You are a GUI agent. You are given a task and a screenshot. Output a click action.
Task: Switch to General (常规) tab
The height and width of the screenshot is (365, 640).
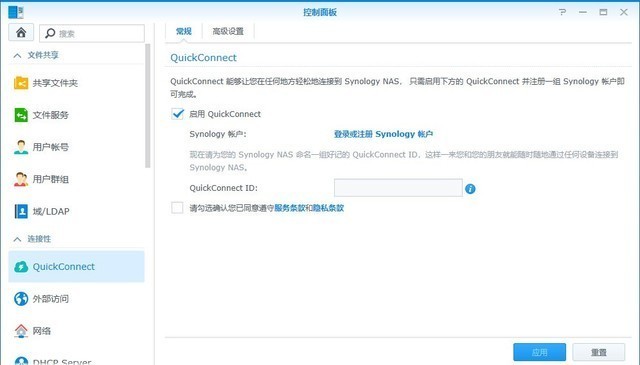(184, 31)
